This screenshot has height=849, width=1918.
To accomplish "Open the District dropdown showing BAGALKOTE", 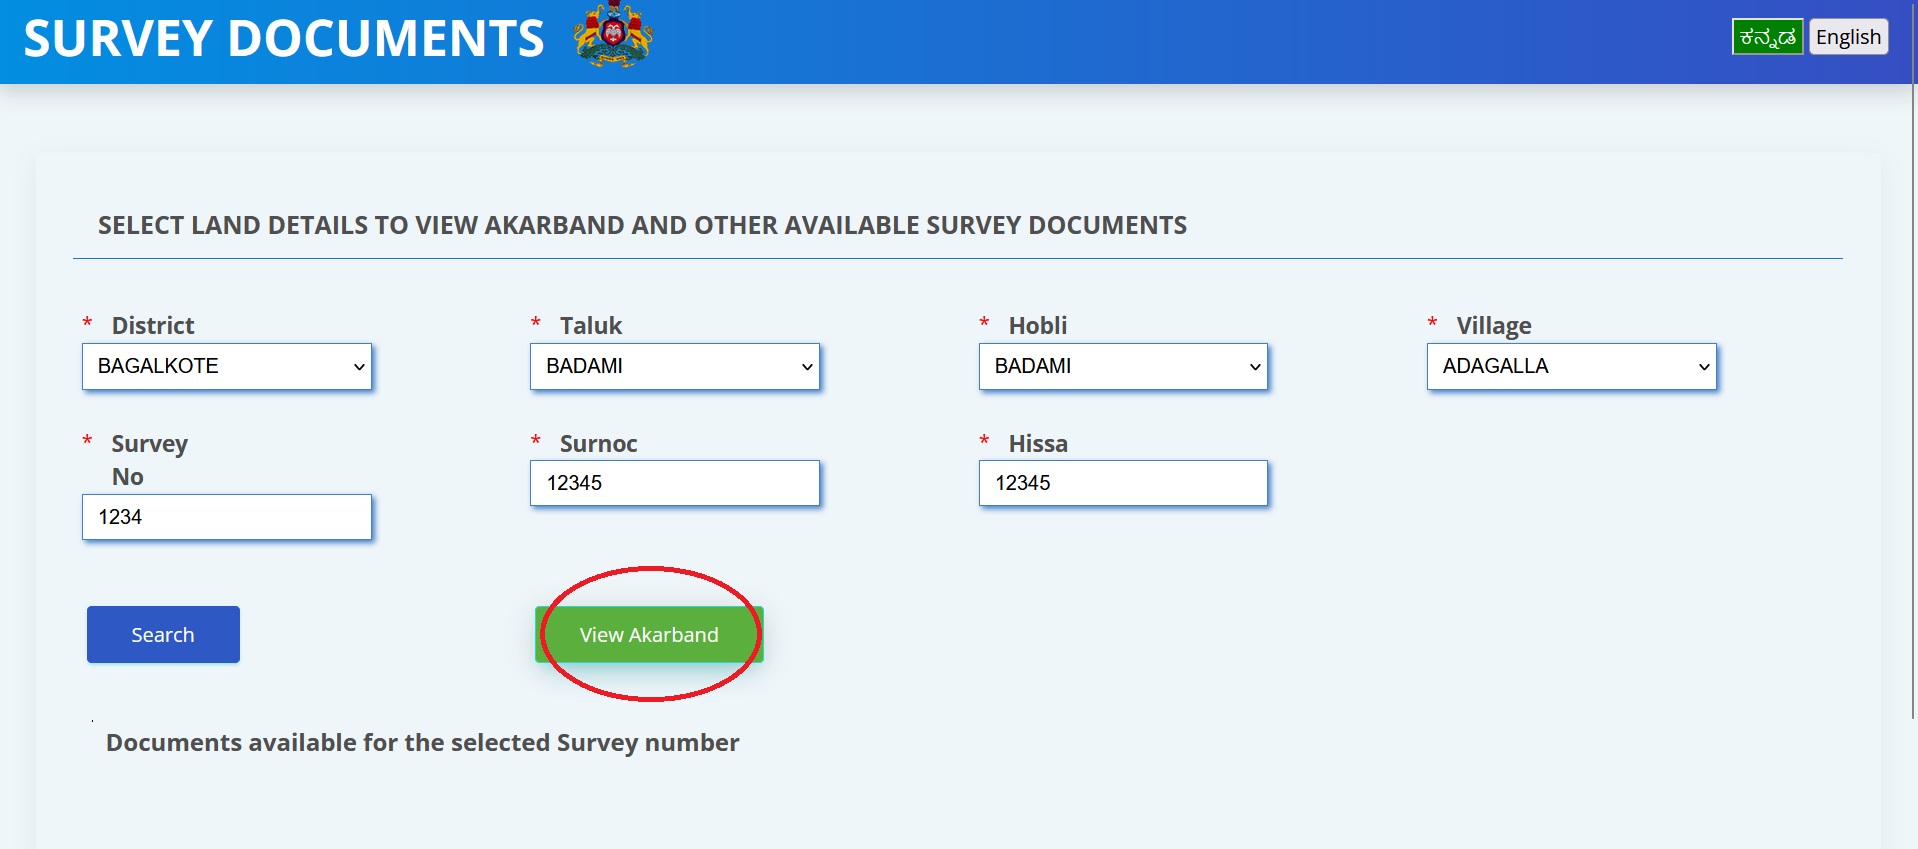I will (x=227, y=366).
